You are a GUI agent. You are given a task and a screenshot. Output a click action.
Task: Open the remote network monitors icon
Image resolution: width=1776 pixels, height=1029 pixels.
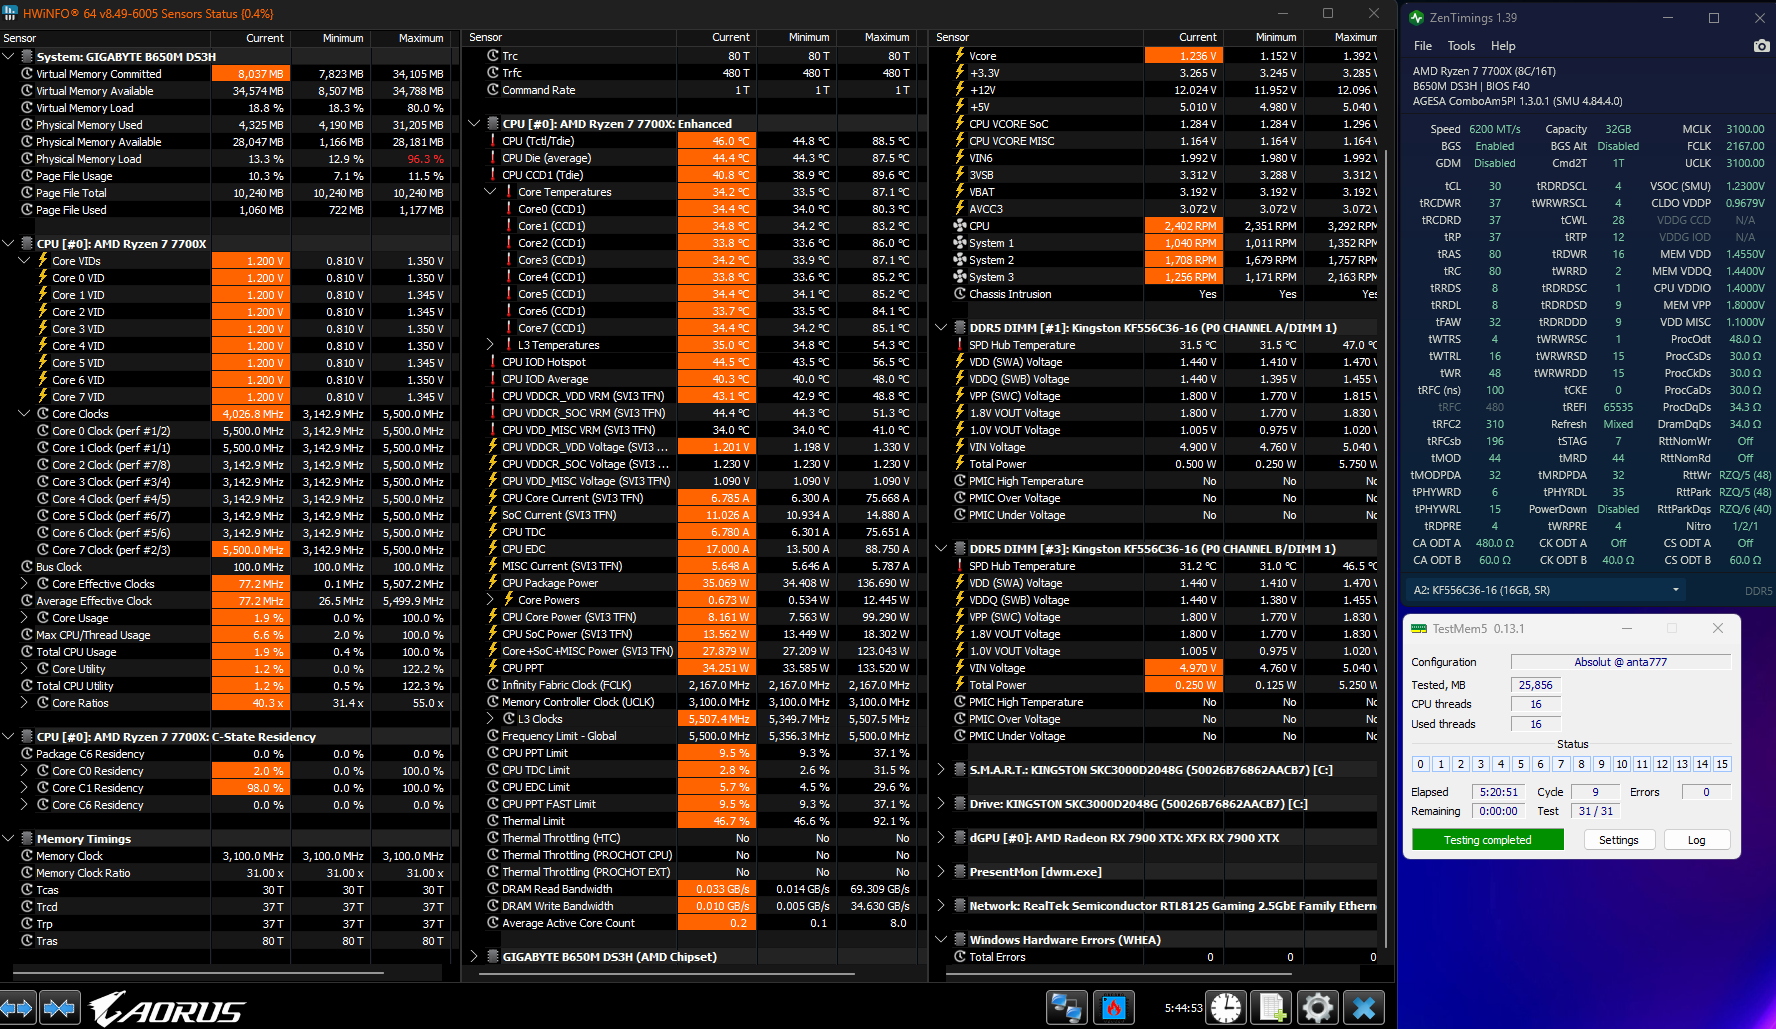tap(1066, 1007)
